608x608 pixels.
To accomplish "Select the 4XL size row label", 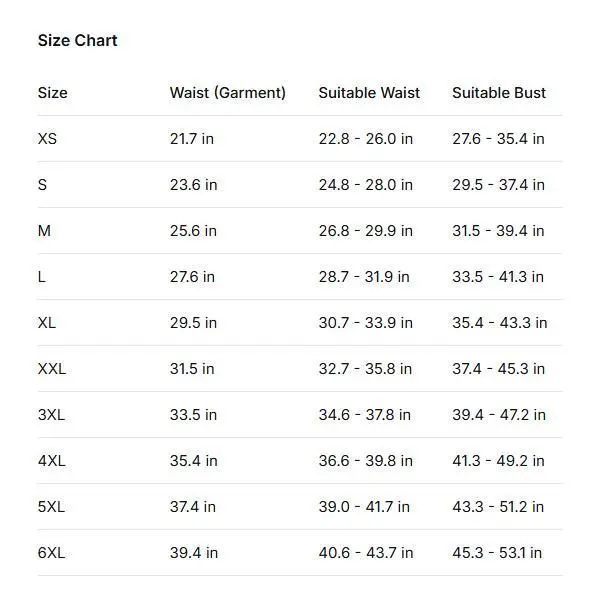I will tap(51, 461).
